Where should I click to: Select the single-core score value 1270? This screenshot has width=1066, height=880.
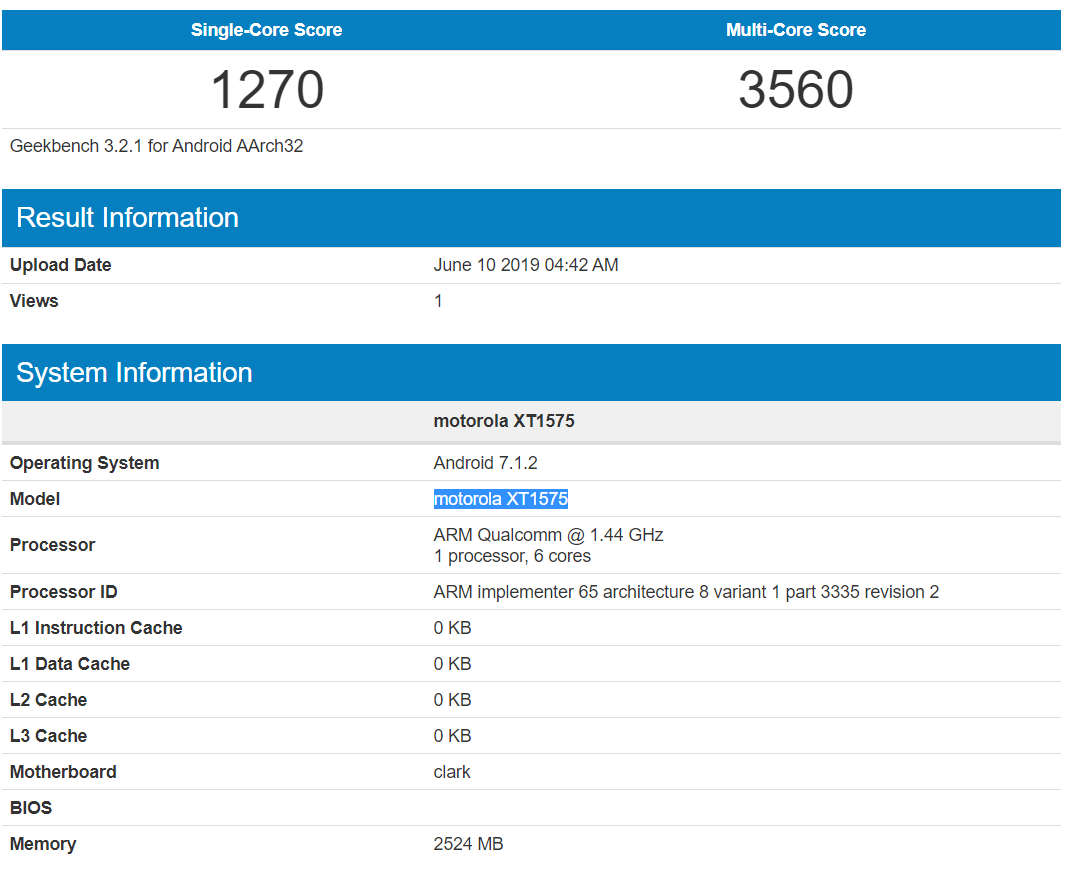tap(267, 90)
